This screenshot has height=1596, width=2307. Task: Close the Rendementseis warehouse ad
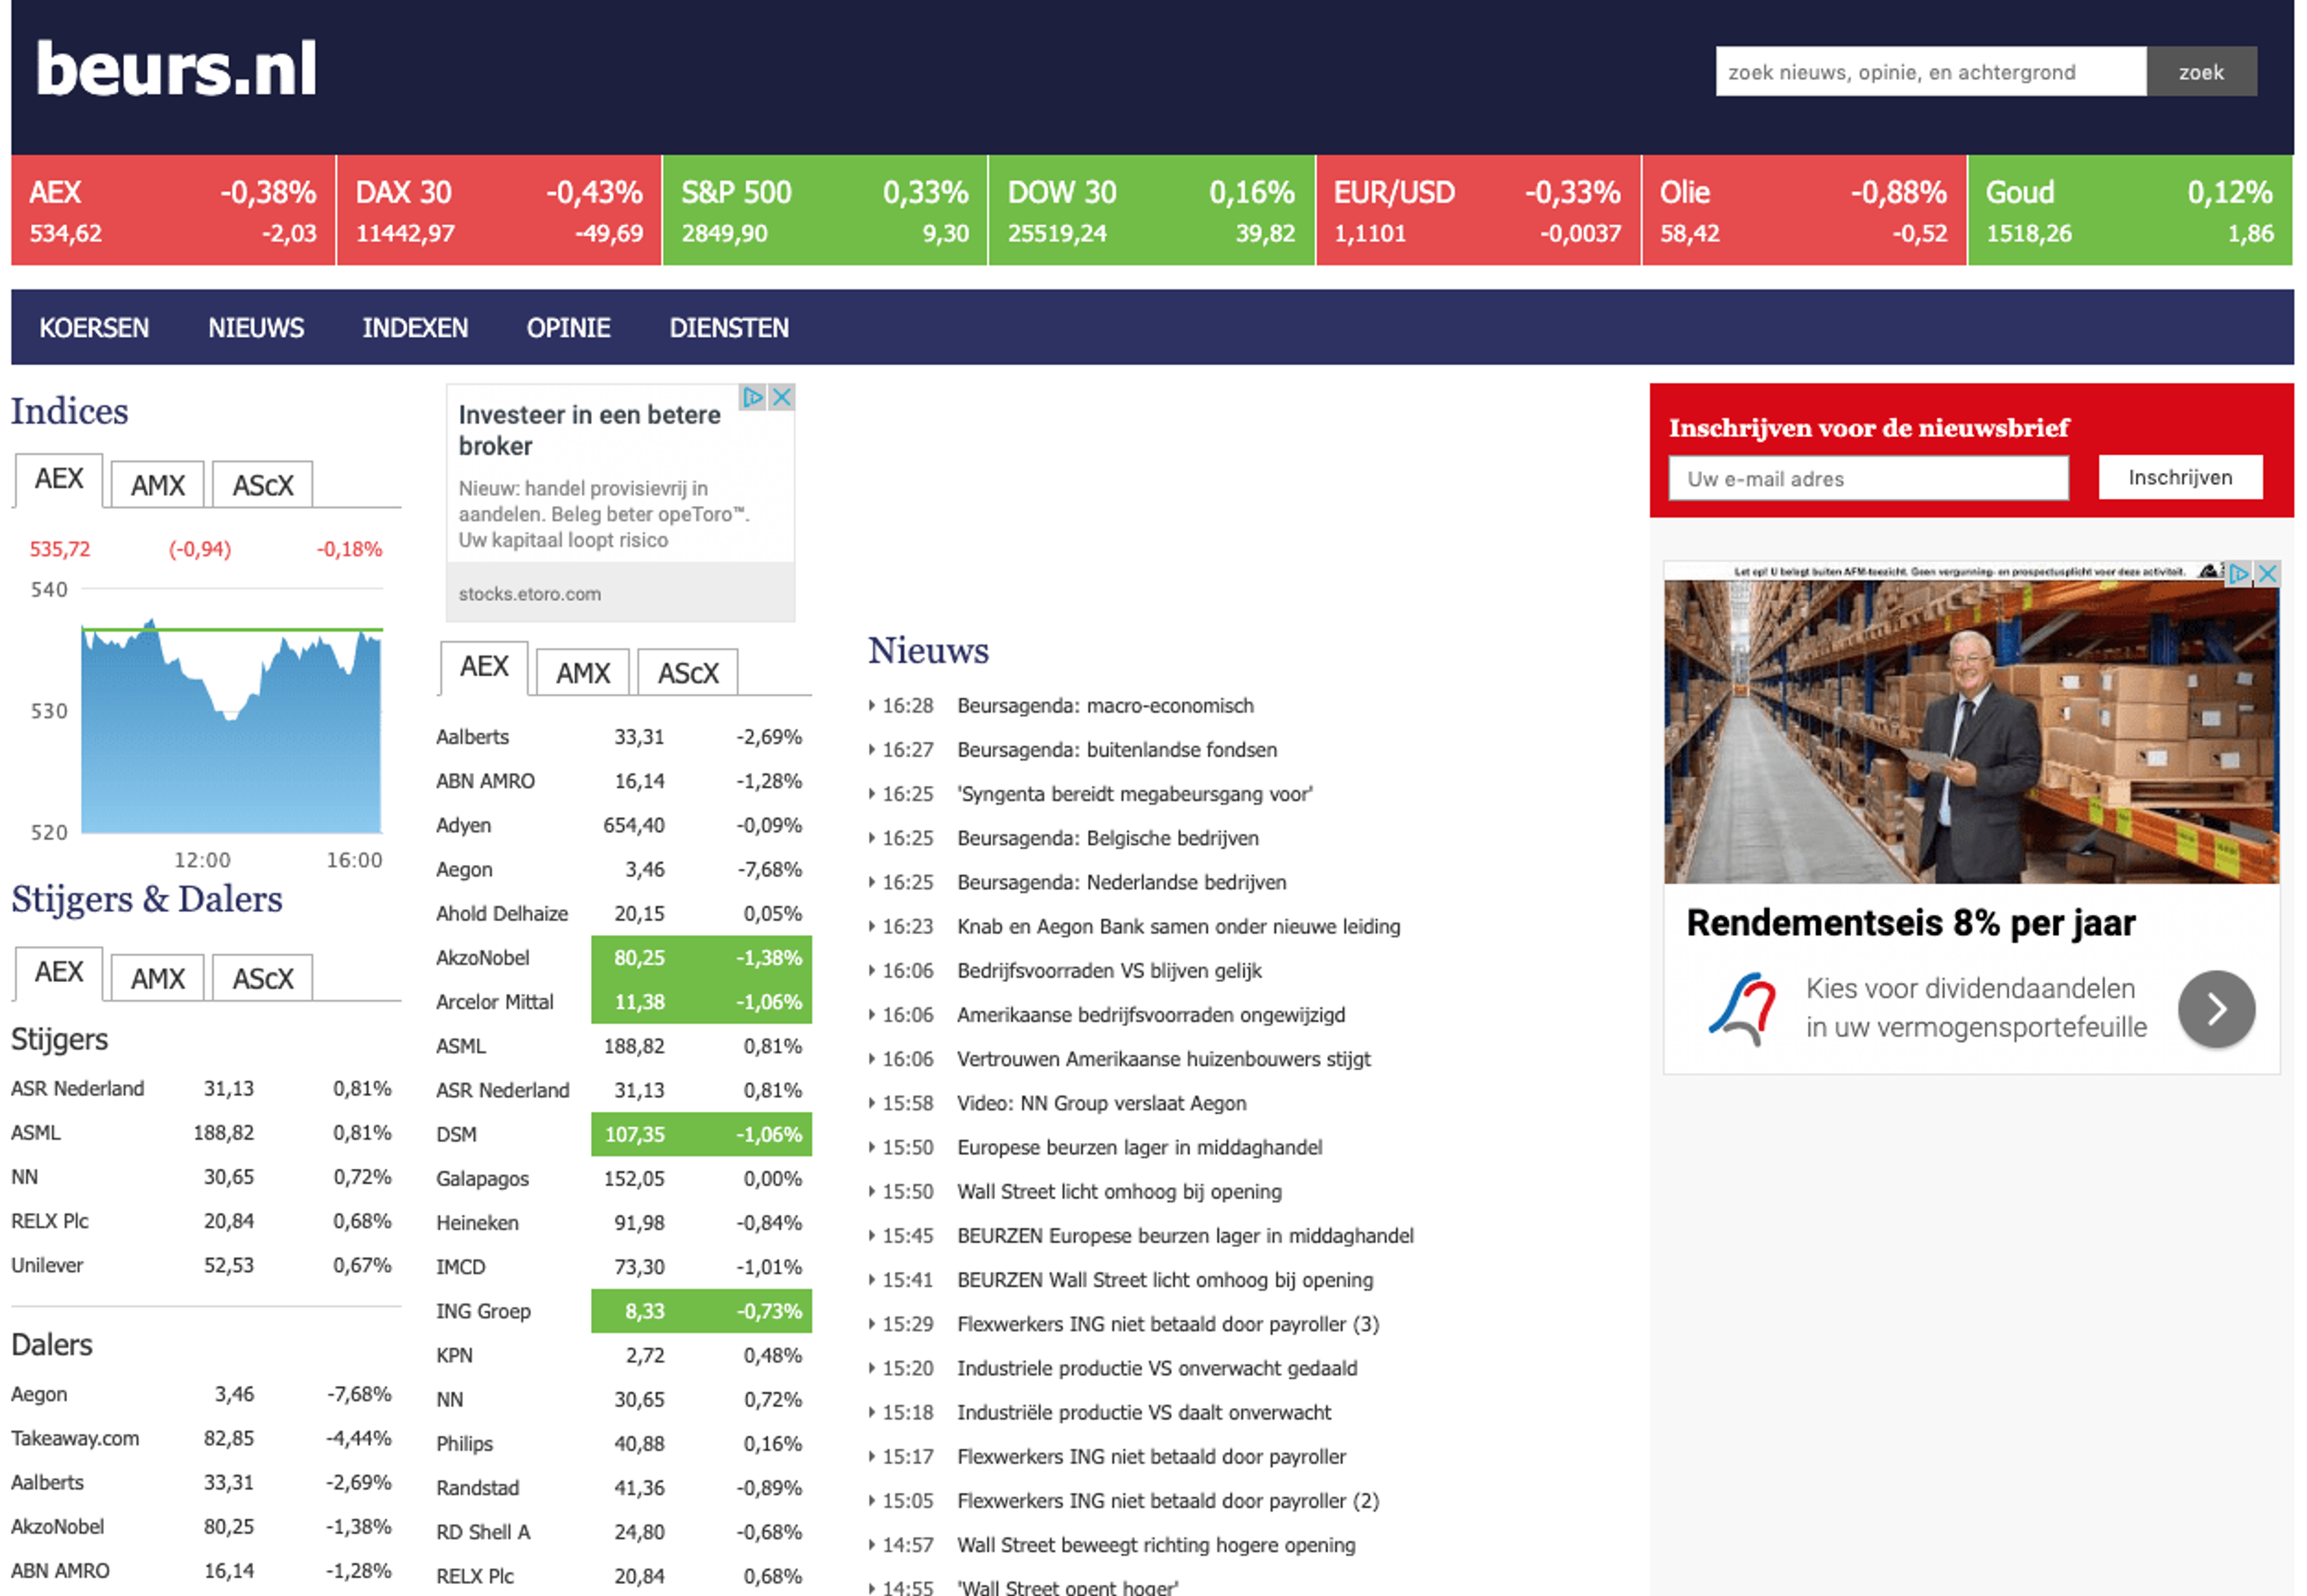coord(2267,573)
